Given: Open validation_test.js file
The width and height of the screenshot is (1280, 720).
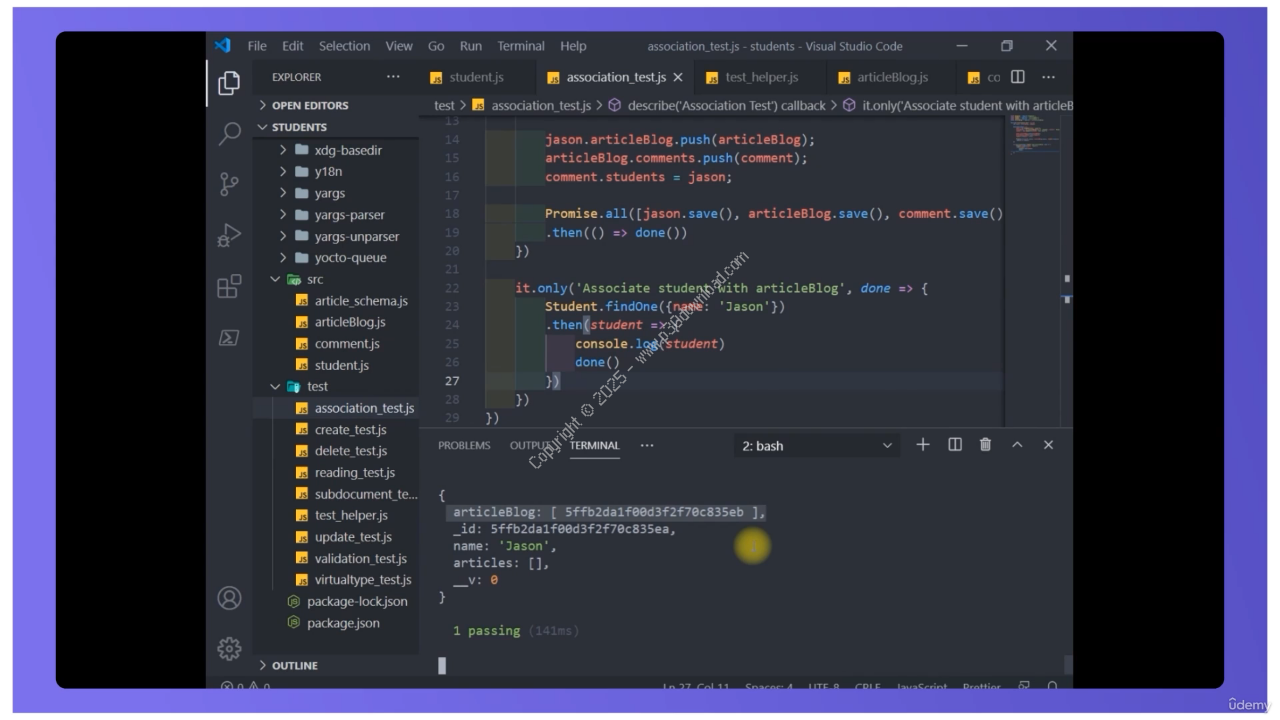Looking at the screenshot, I should pos(336,558).
